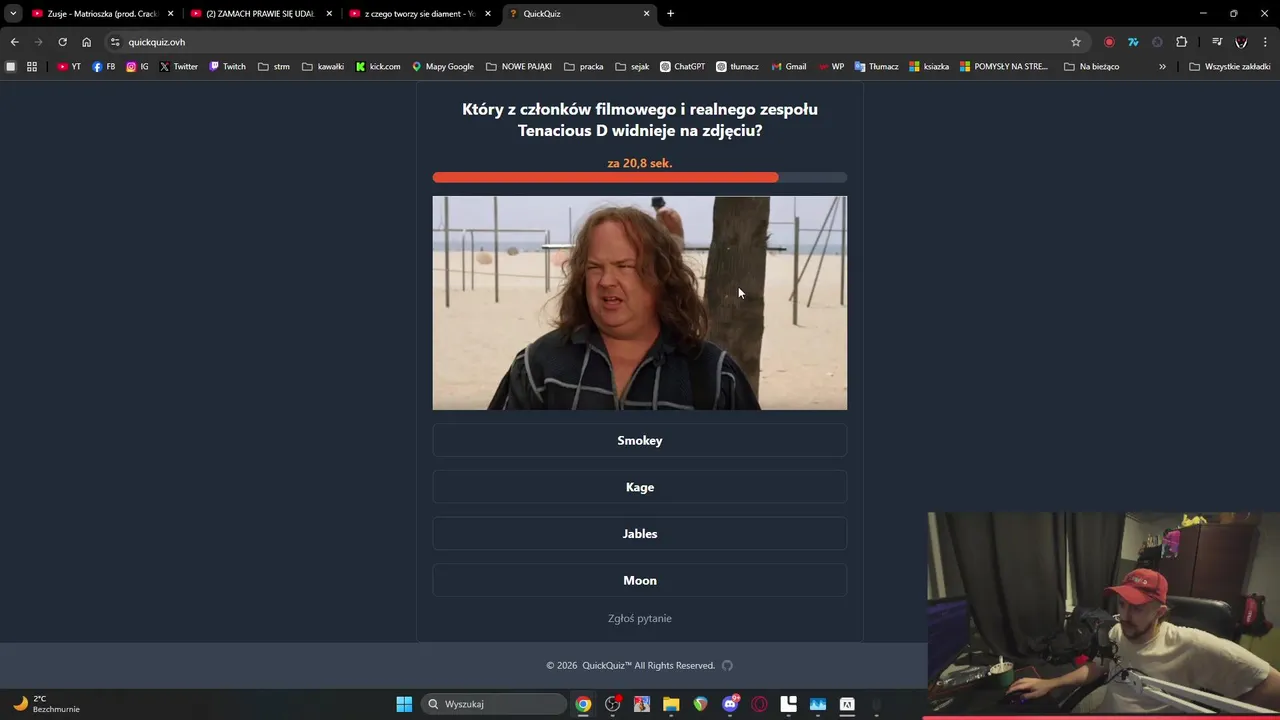The width and height of the screenshot is (1280, 720).
Task: Open the weather widget showing 2°C
Action: click(x=46, y=704)
